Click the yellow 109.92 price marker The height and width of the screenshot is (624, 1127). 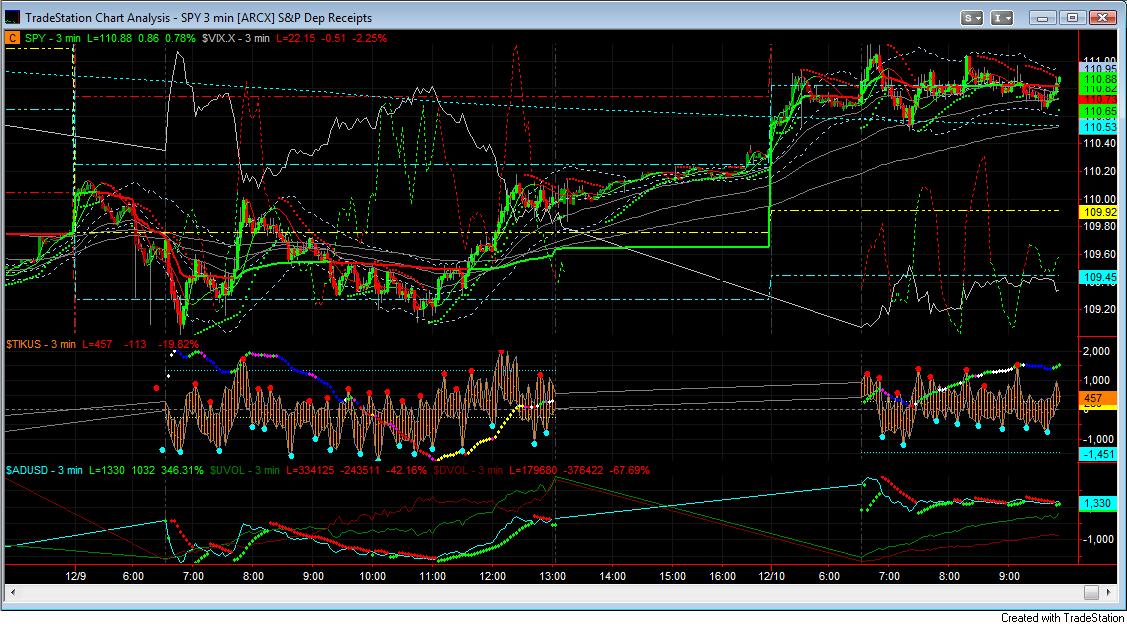coord(1096,212)
